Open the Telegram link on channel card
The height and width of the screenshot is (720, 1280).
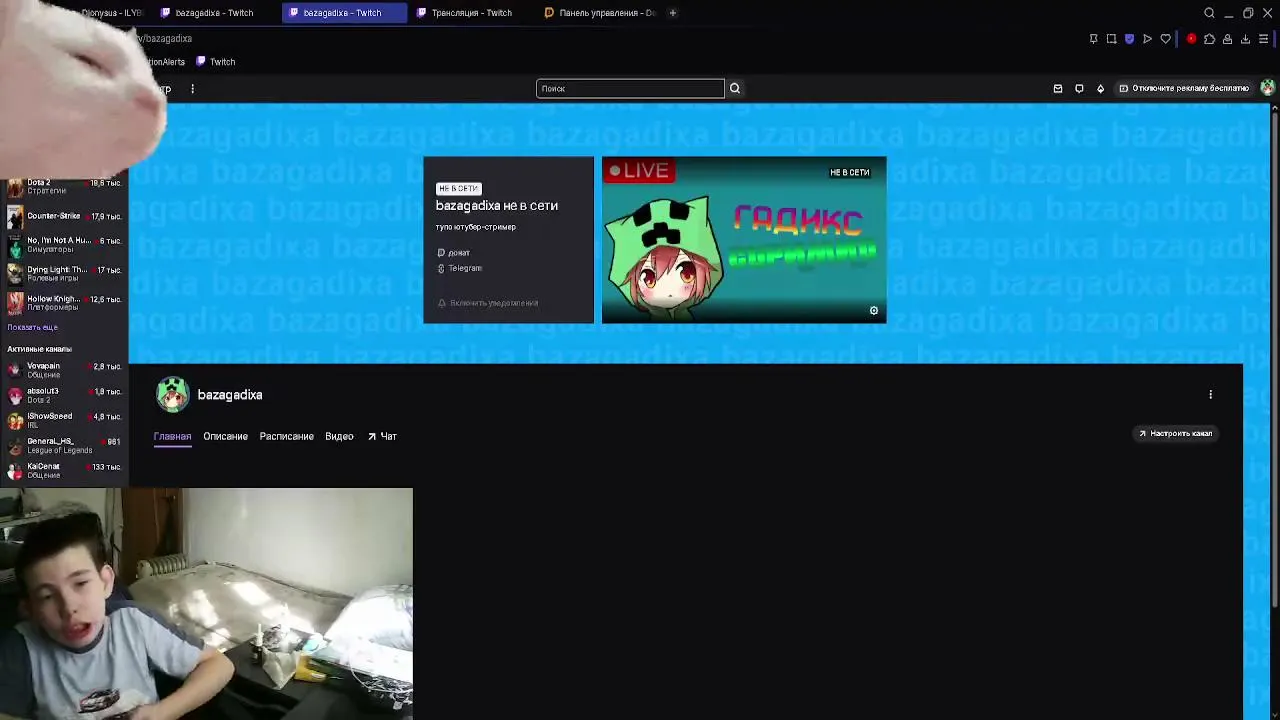[x=460, y=268]
